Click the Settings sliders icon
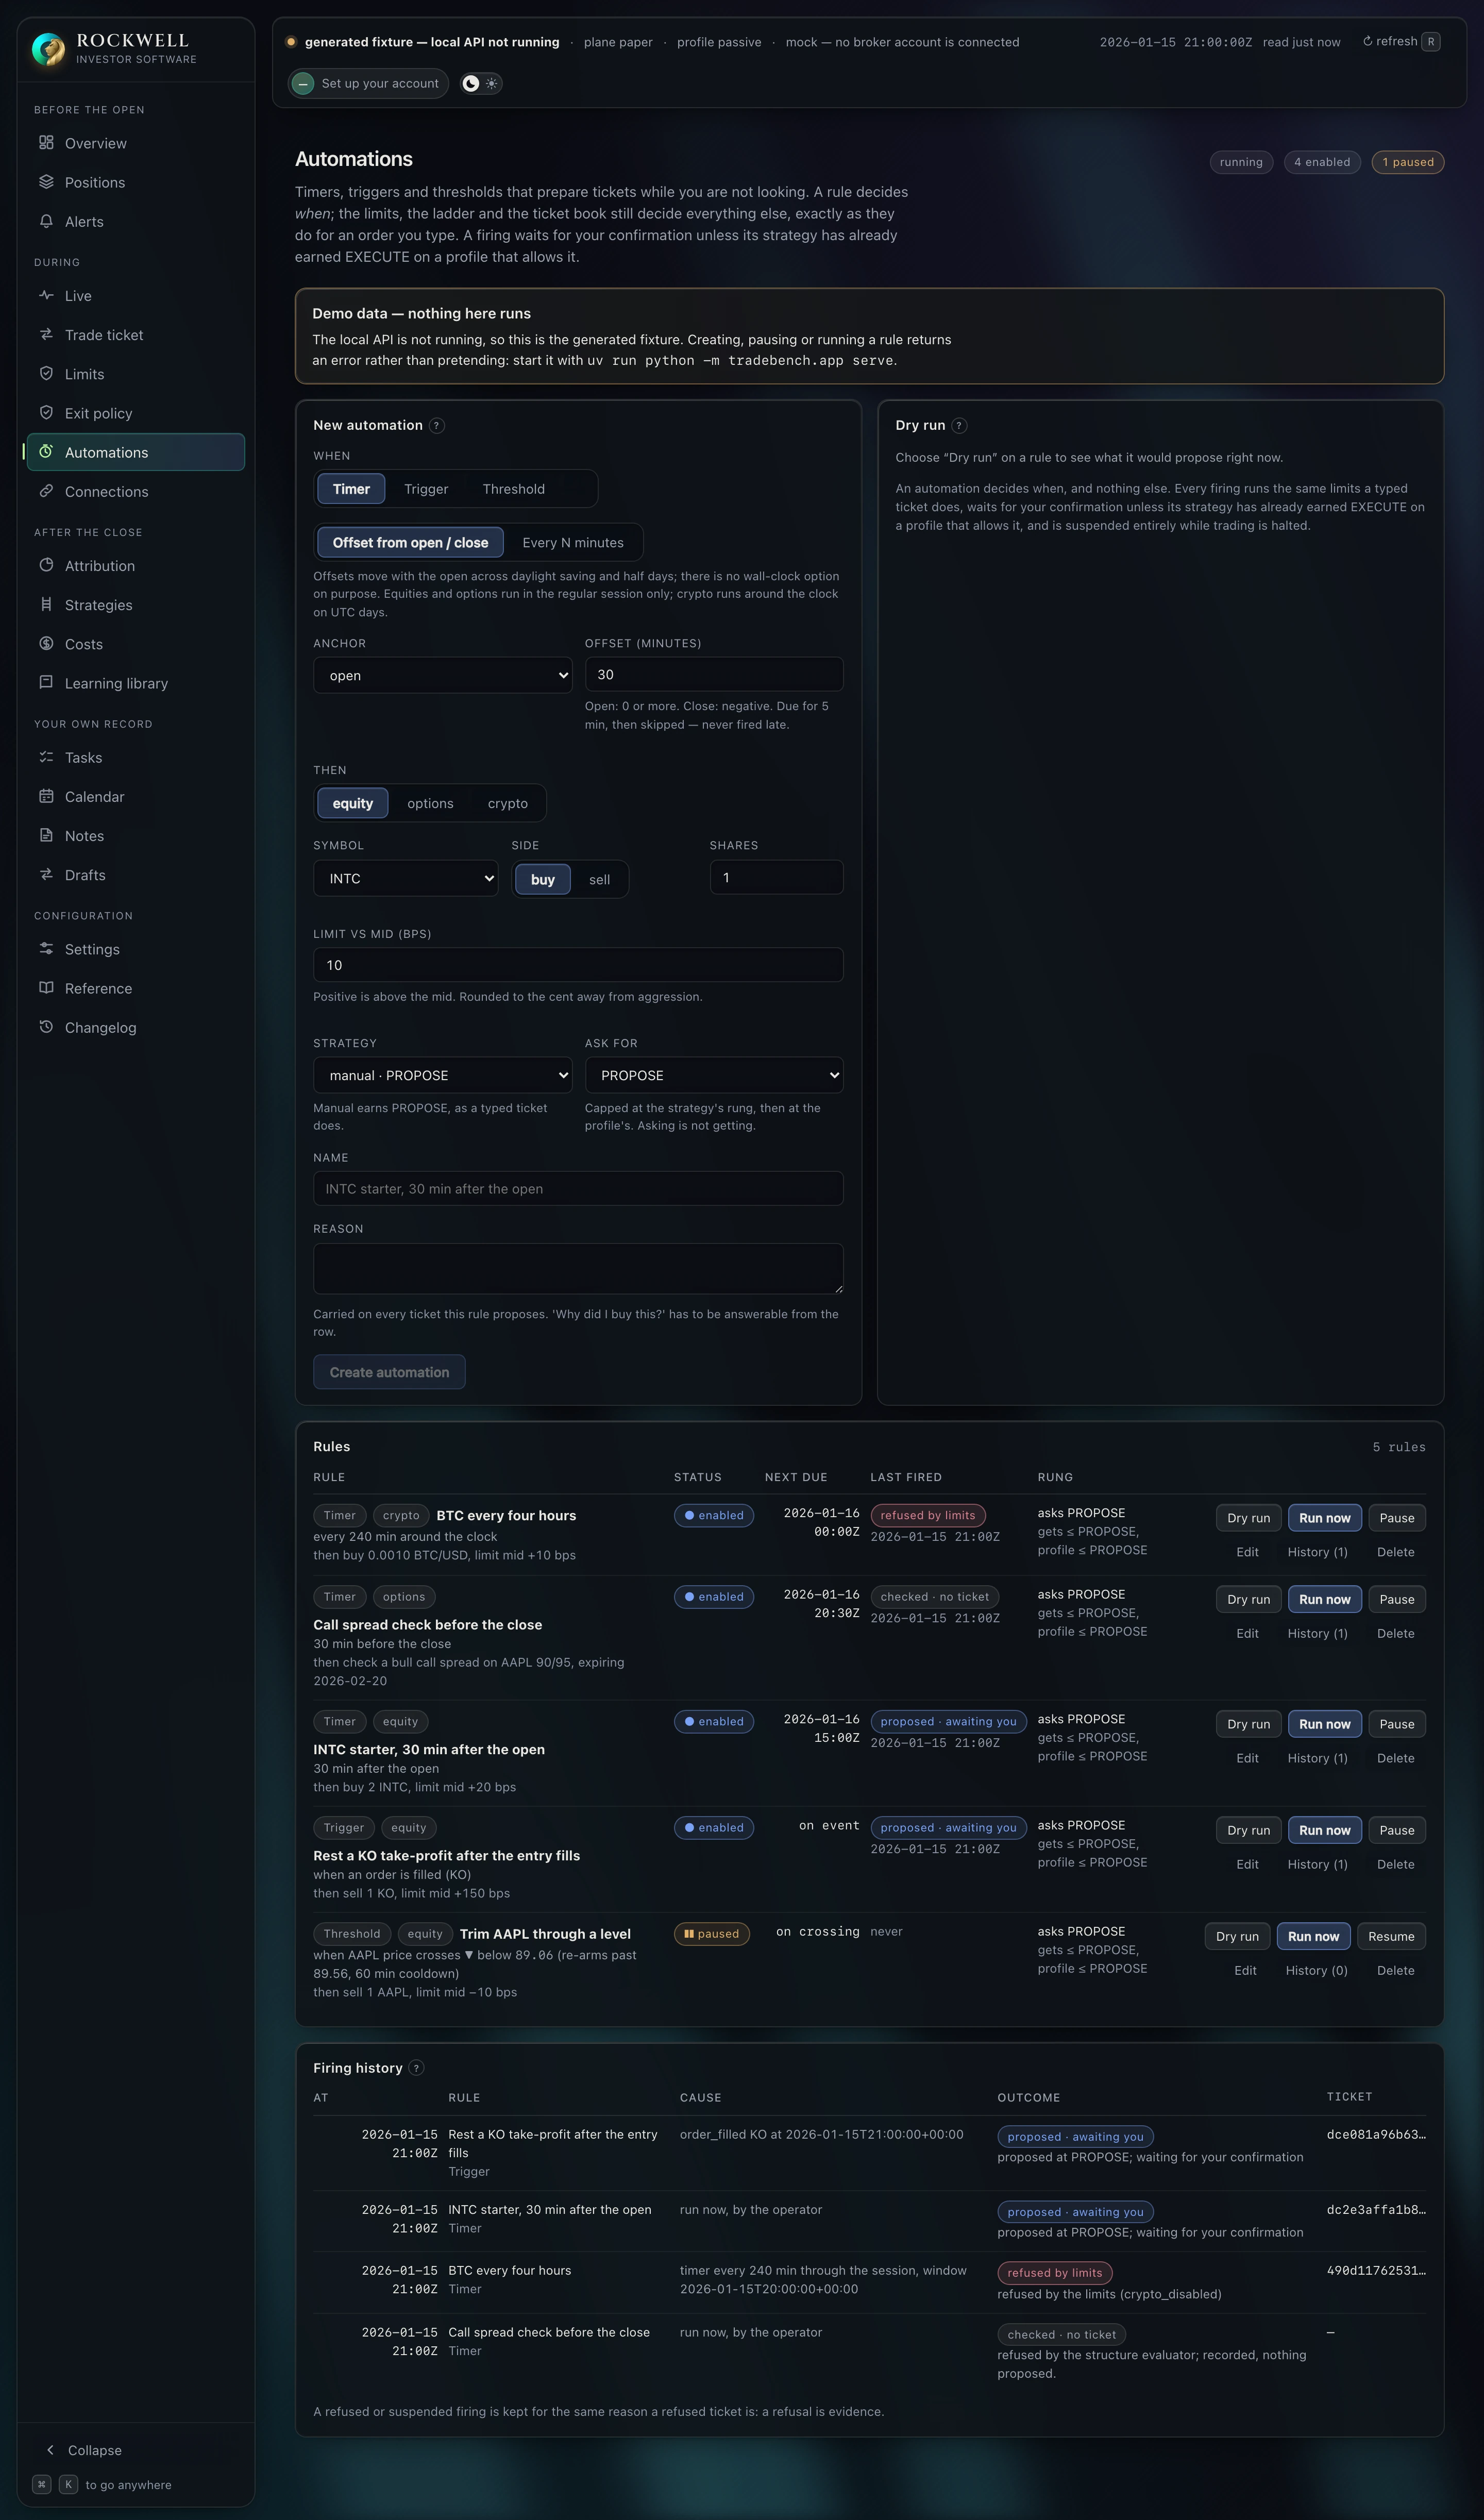 pyautogui.click(x=46, y=948)
